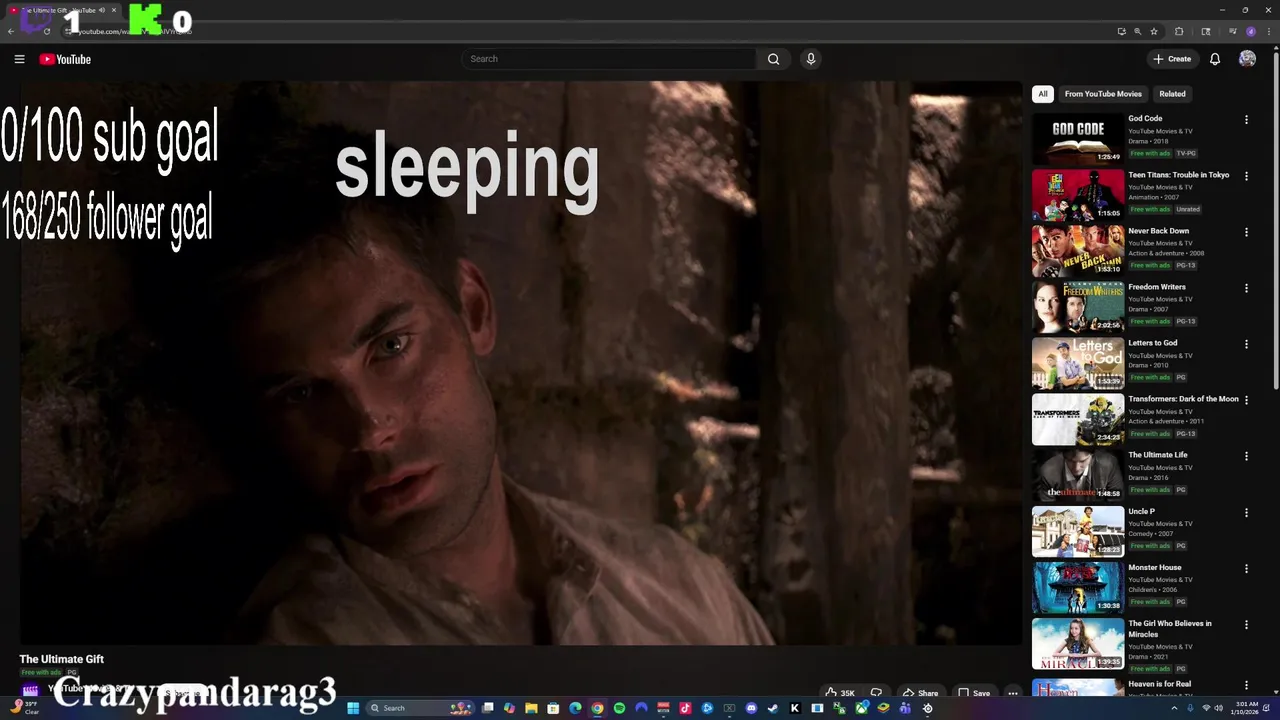
Task: Open Discord from the taskbar
Action: pyautogui.click(x=751, y=708)
